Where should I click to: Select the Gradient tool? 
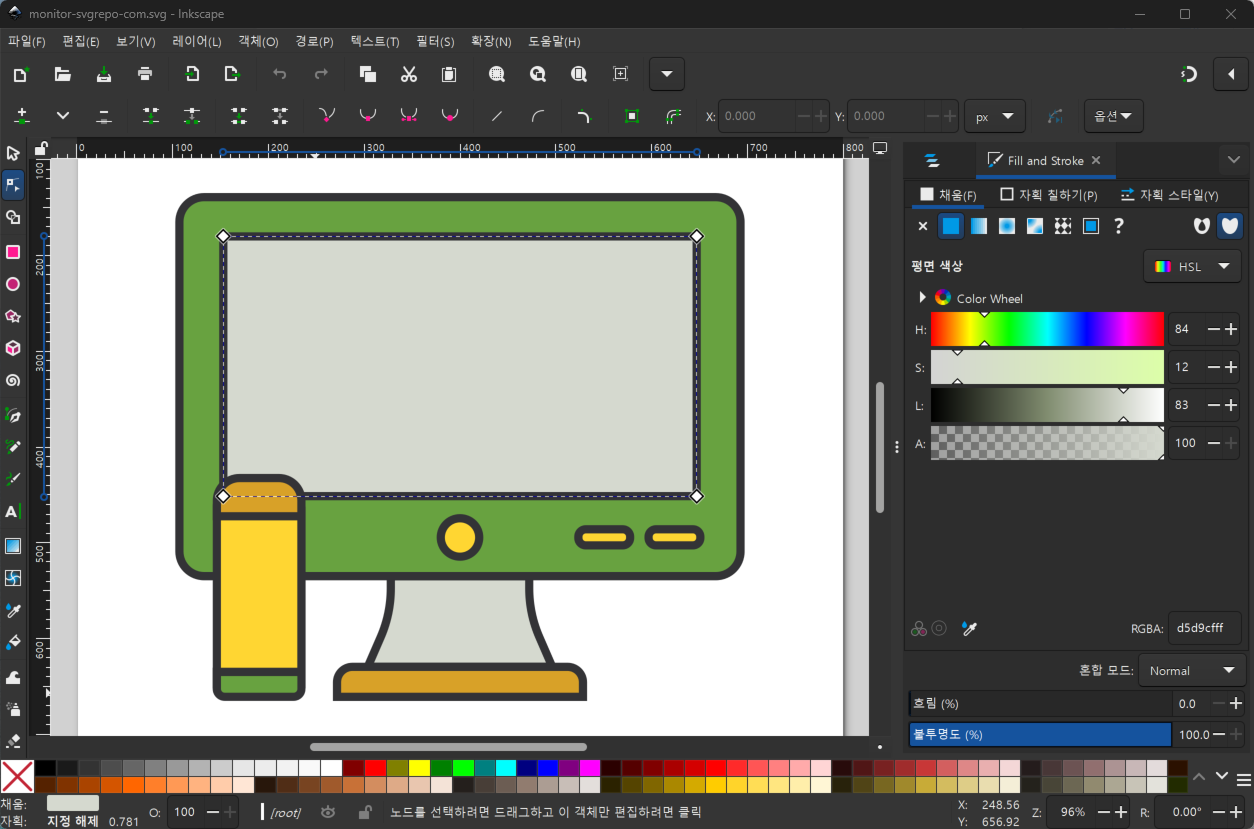(x=13, y=546)
